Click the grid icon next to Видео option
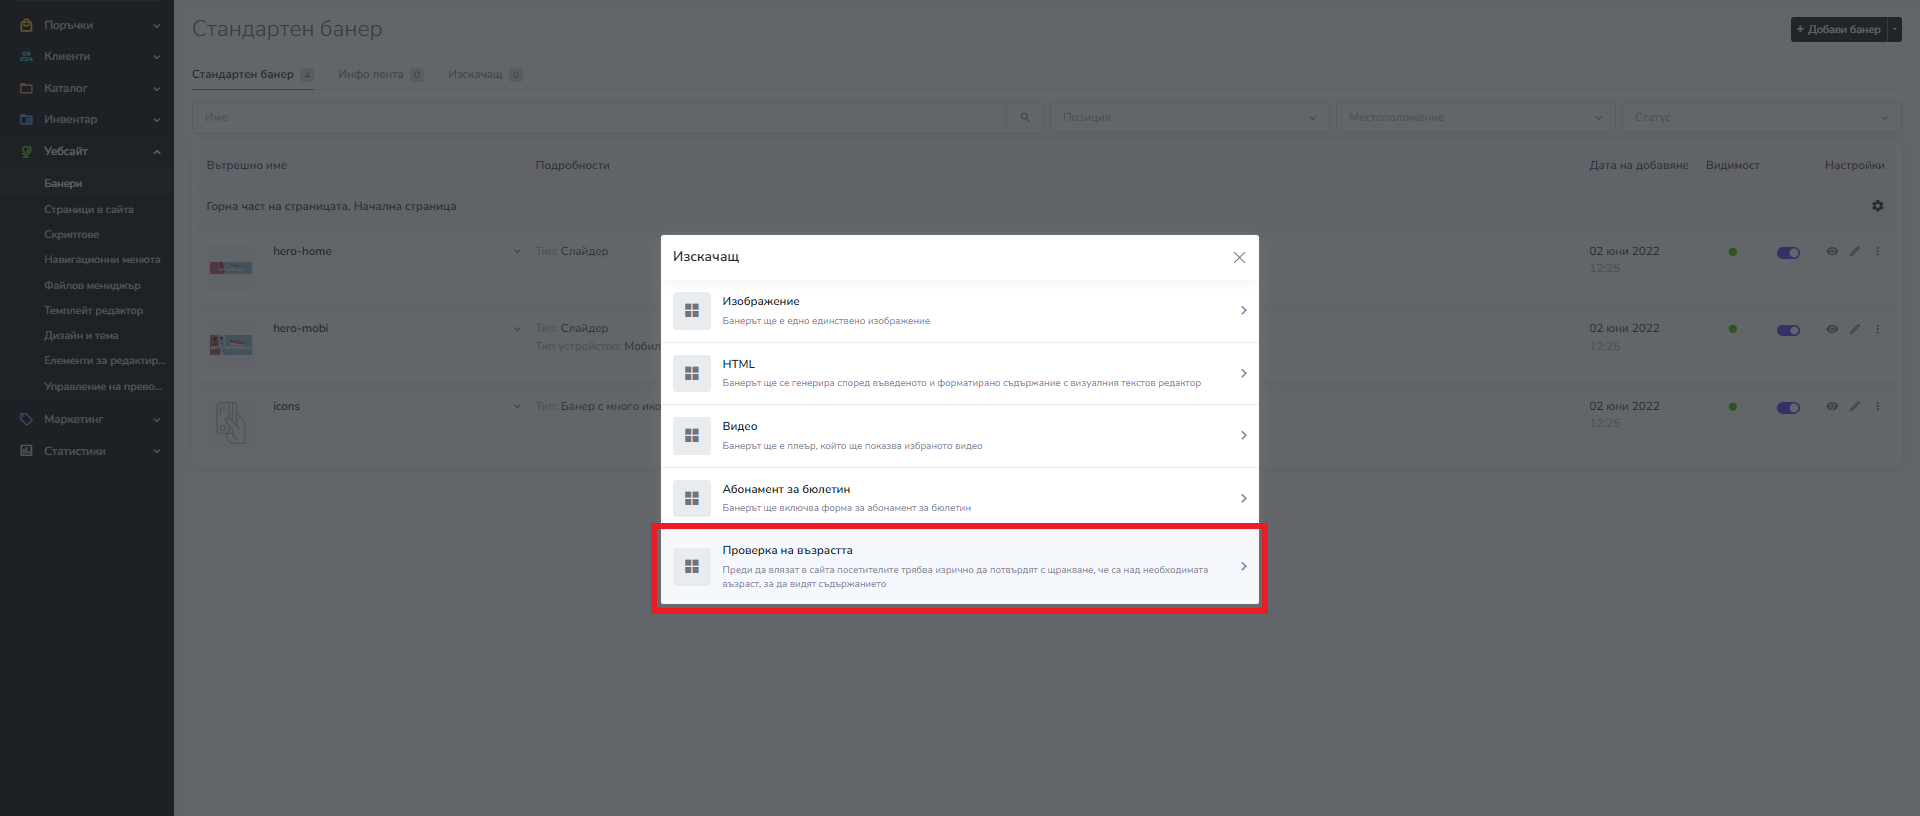This screenshot has height=816, width=1920. pos(691,436)
